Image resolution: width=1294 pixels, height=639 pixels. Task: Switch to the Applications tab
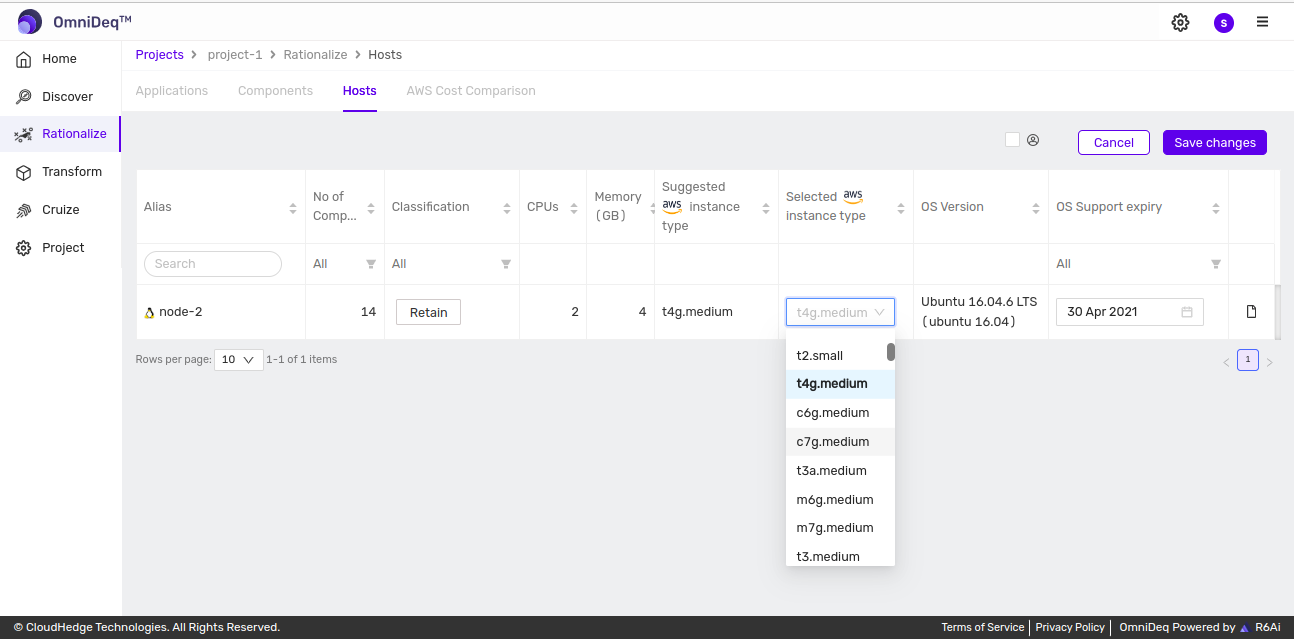point(172,91)
